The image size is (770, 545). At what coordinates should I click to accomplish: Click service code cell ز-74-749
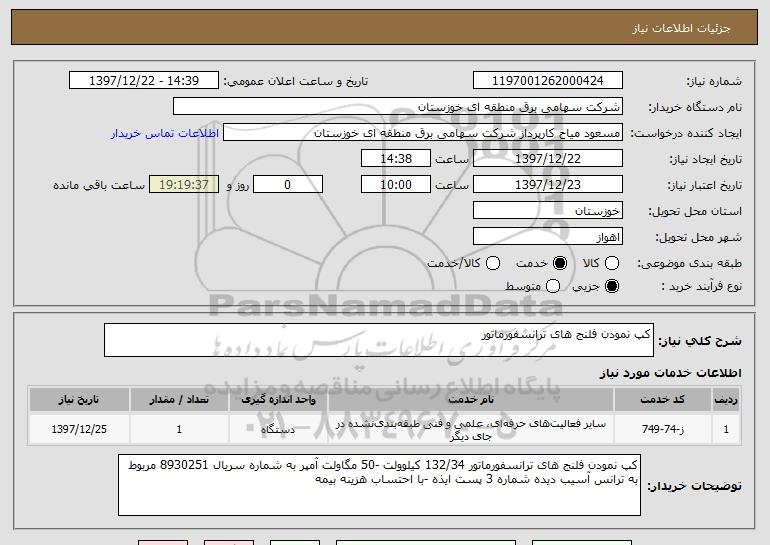[x=662, y=429]
